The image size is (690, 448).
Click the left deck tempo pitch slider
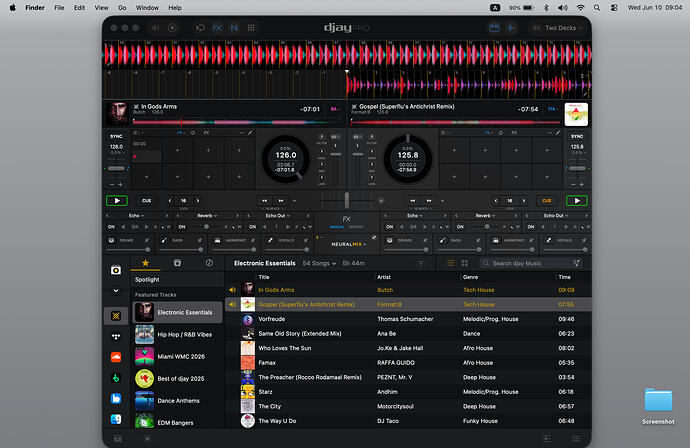click(116, 168)
